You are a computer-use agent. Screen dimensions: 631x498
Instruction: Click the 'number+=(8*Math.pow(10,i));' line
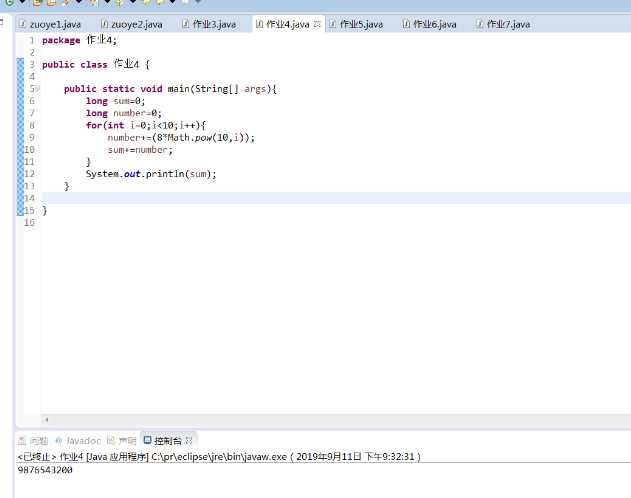point(181,138)
